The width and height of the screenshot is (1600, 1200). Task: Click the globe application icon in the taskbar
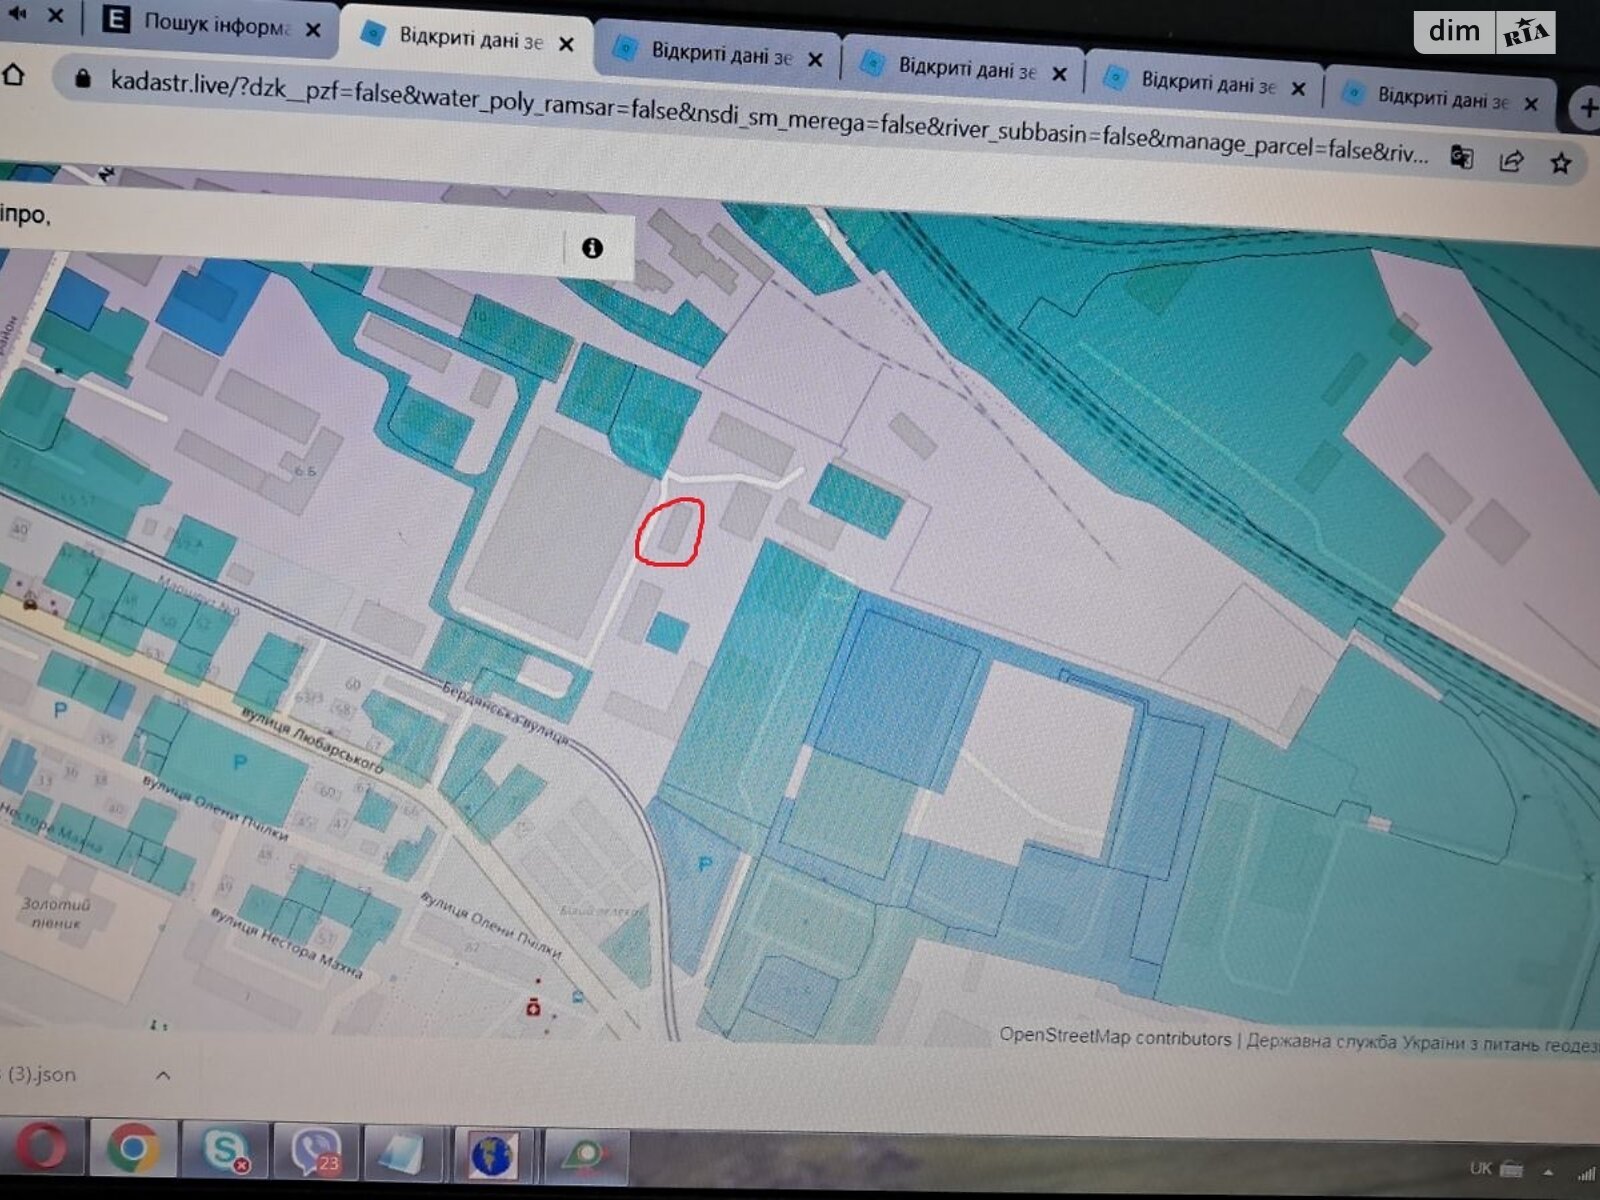(493, 1155)
